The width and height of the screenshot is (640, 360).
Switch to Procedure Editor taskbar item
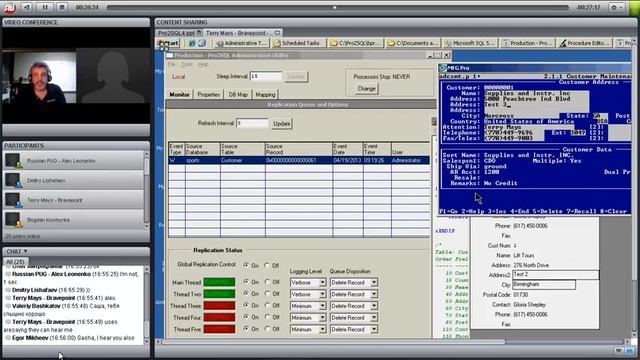tap(584, 43)
